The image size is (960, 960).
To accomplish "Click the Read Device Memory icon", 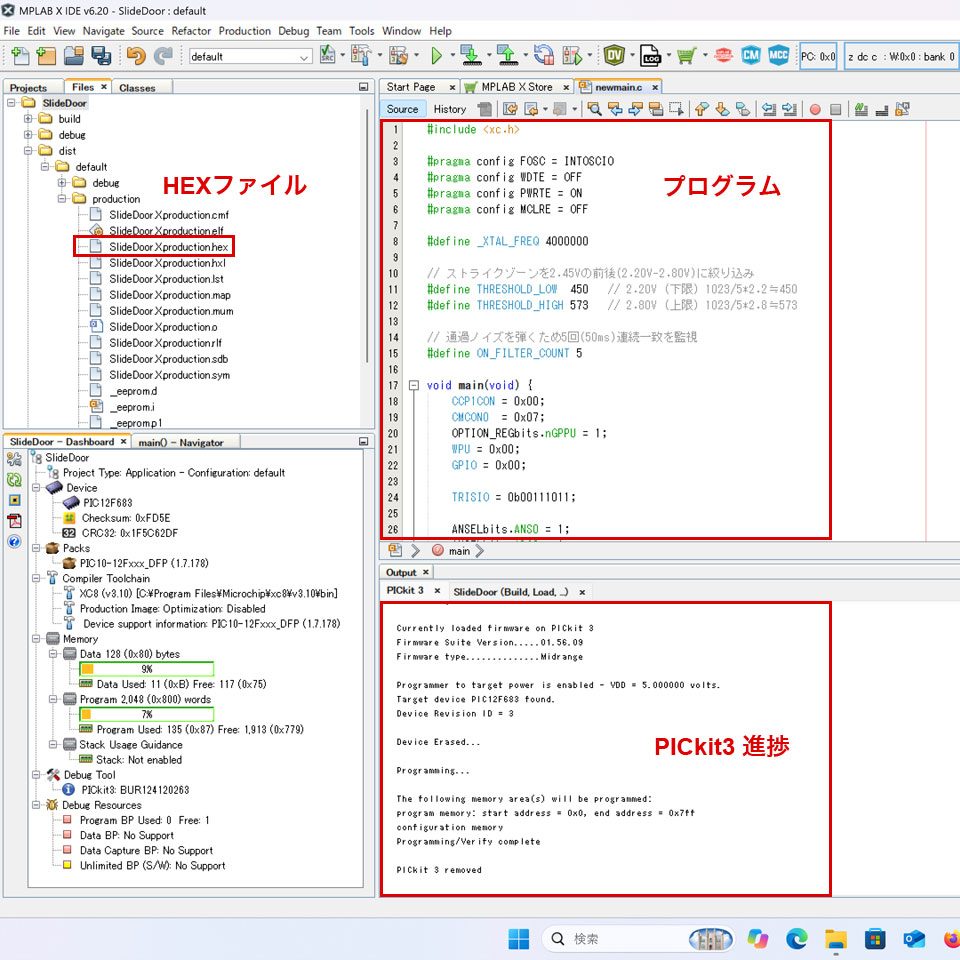I will tap(507, 56).
